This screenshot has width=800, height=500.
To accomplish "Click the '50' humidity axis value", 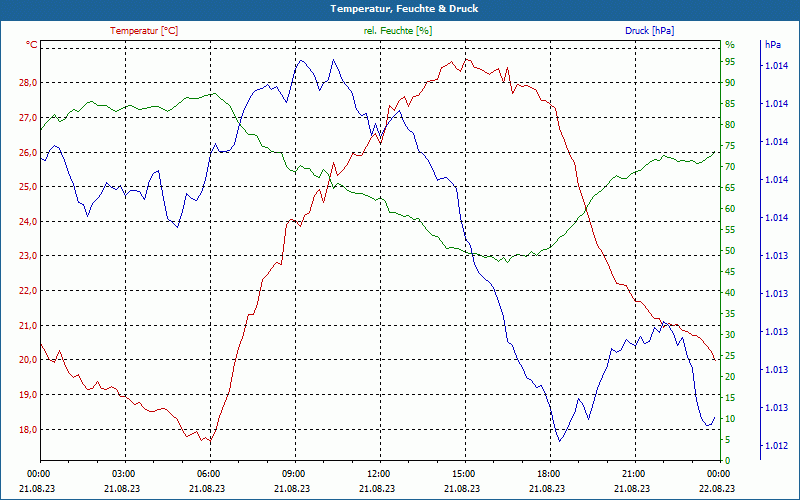I will click(730, 251).
